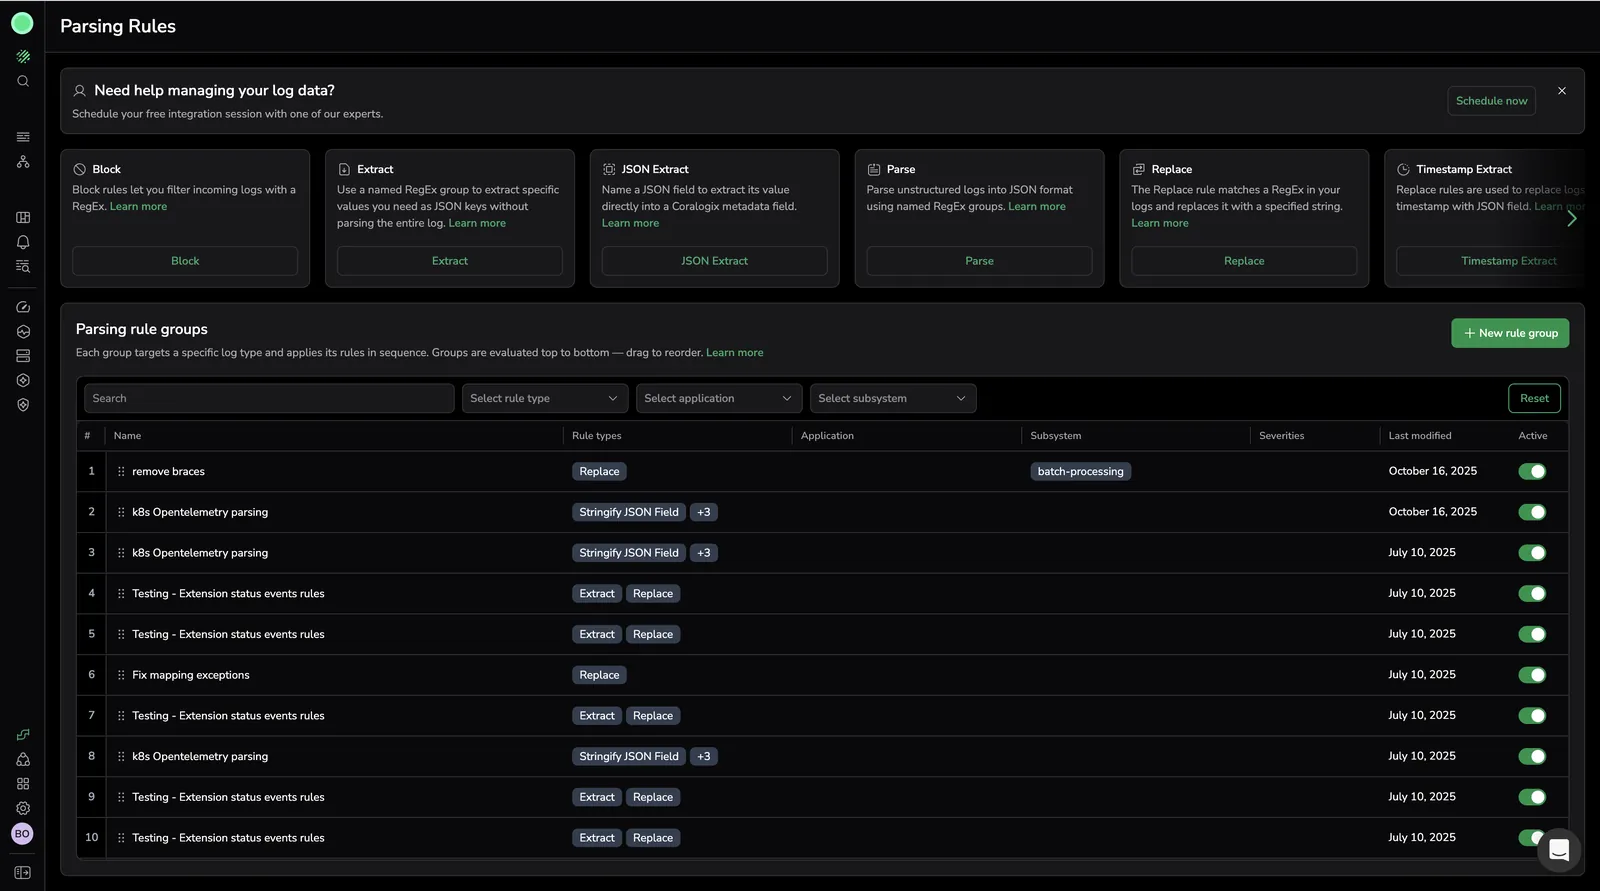Sort by Name column header
Image resolution: width=1600 pixels, height=891 pixels.
click(x=127, y=436)
